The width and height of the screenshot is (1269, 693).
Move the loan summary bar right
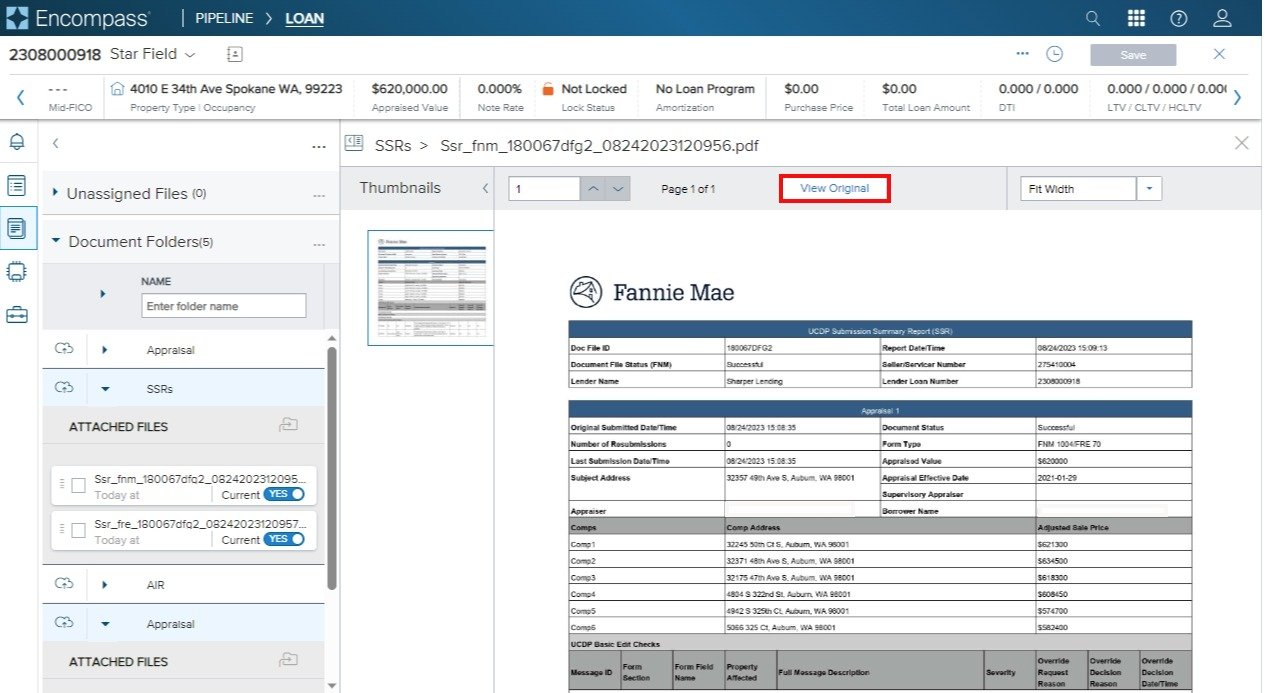(x=1237, y=97)
